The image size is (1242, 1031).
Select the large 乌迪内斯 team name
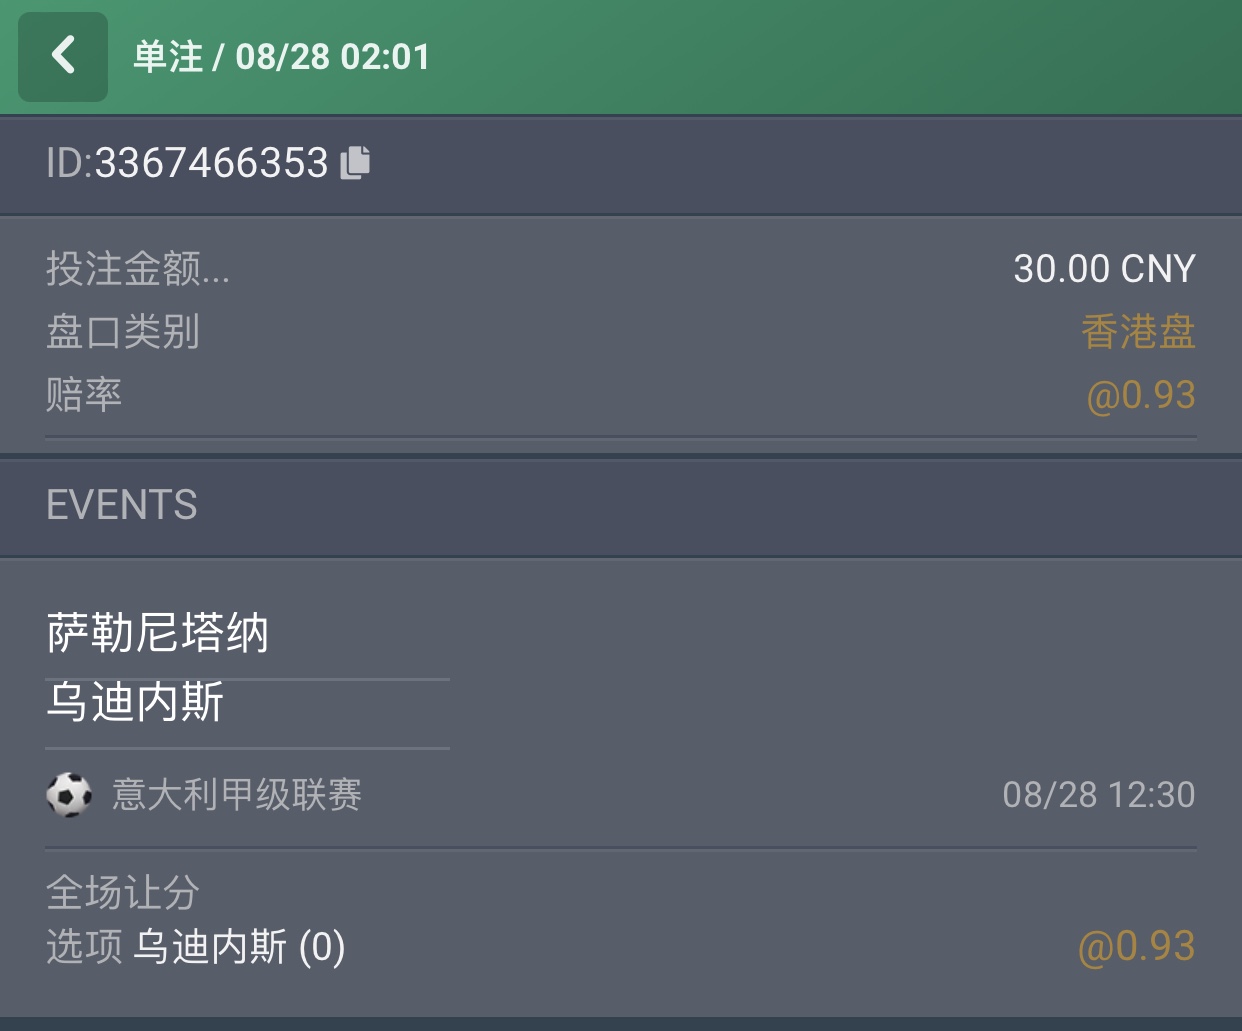point(136,702)
